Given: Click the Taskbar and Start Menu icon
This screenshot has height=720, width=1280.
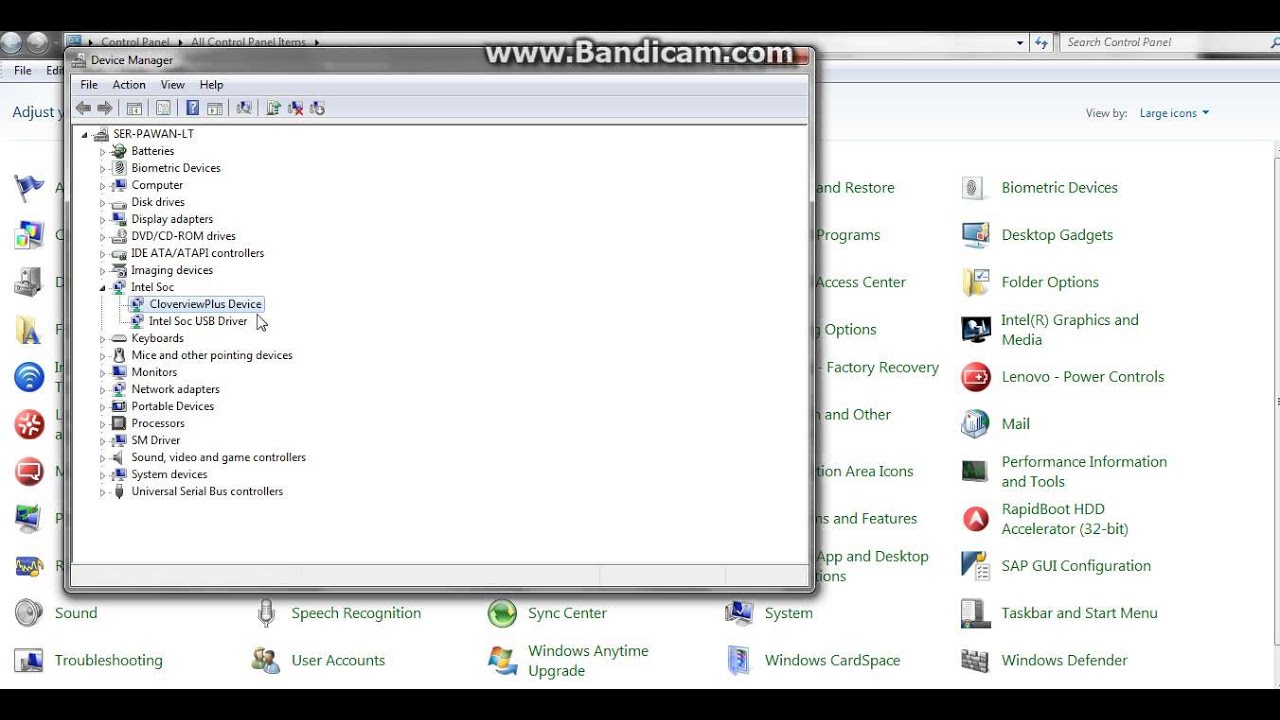Looking at the screenshot, I should (x=976, y=613).
